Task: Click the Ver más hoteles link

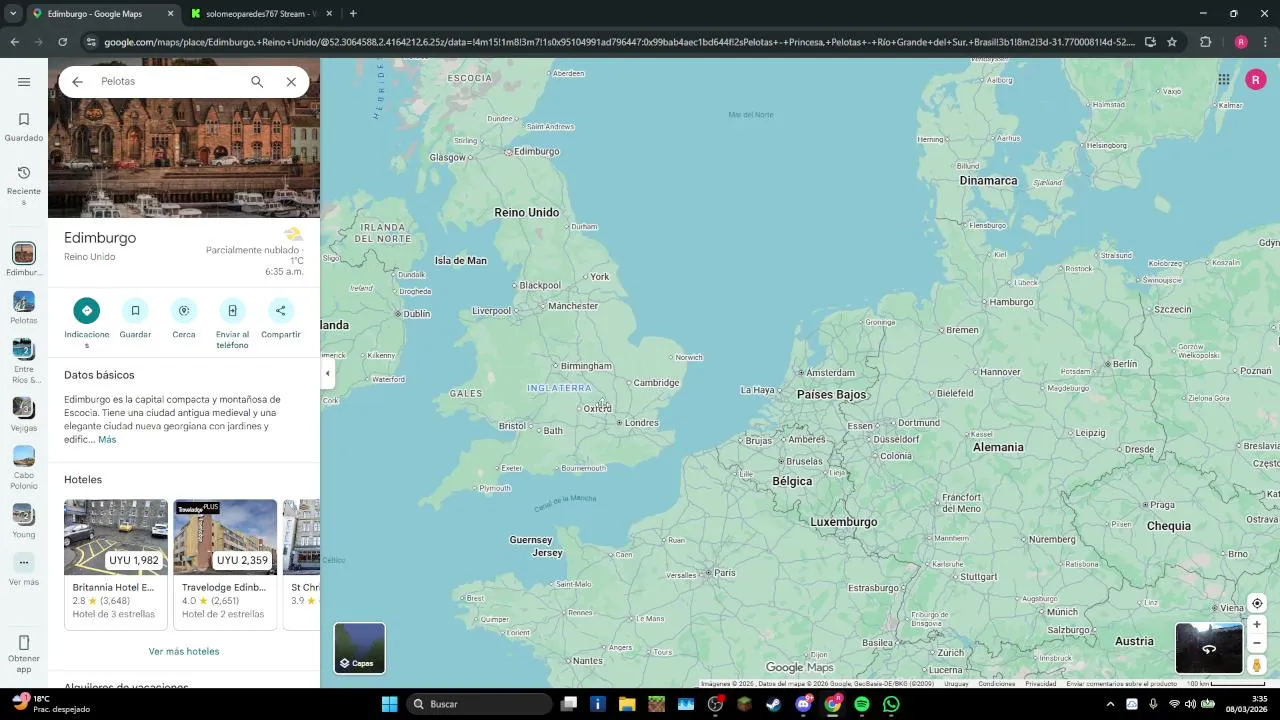Action: click(184, 651)
